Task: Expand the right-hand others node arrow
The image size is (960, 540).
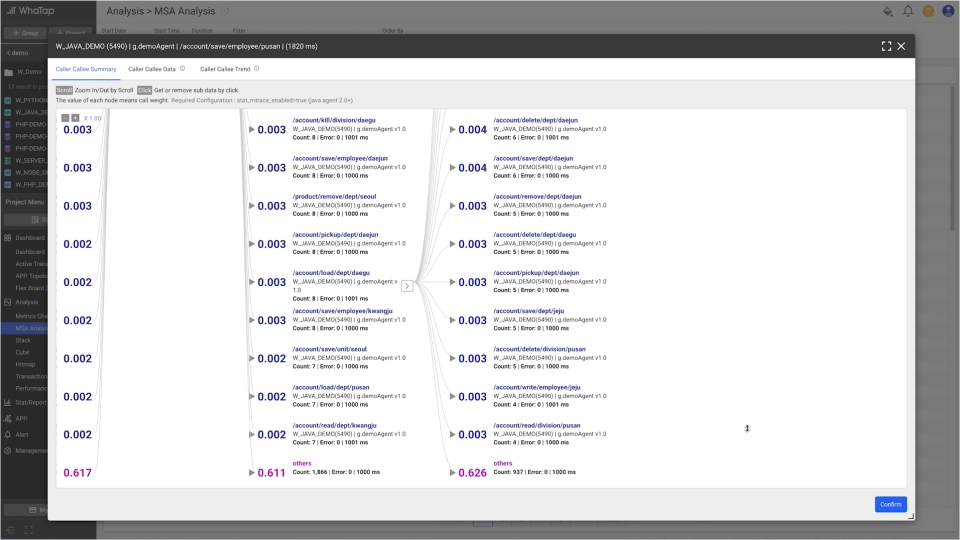Action: point(452,473)
